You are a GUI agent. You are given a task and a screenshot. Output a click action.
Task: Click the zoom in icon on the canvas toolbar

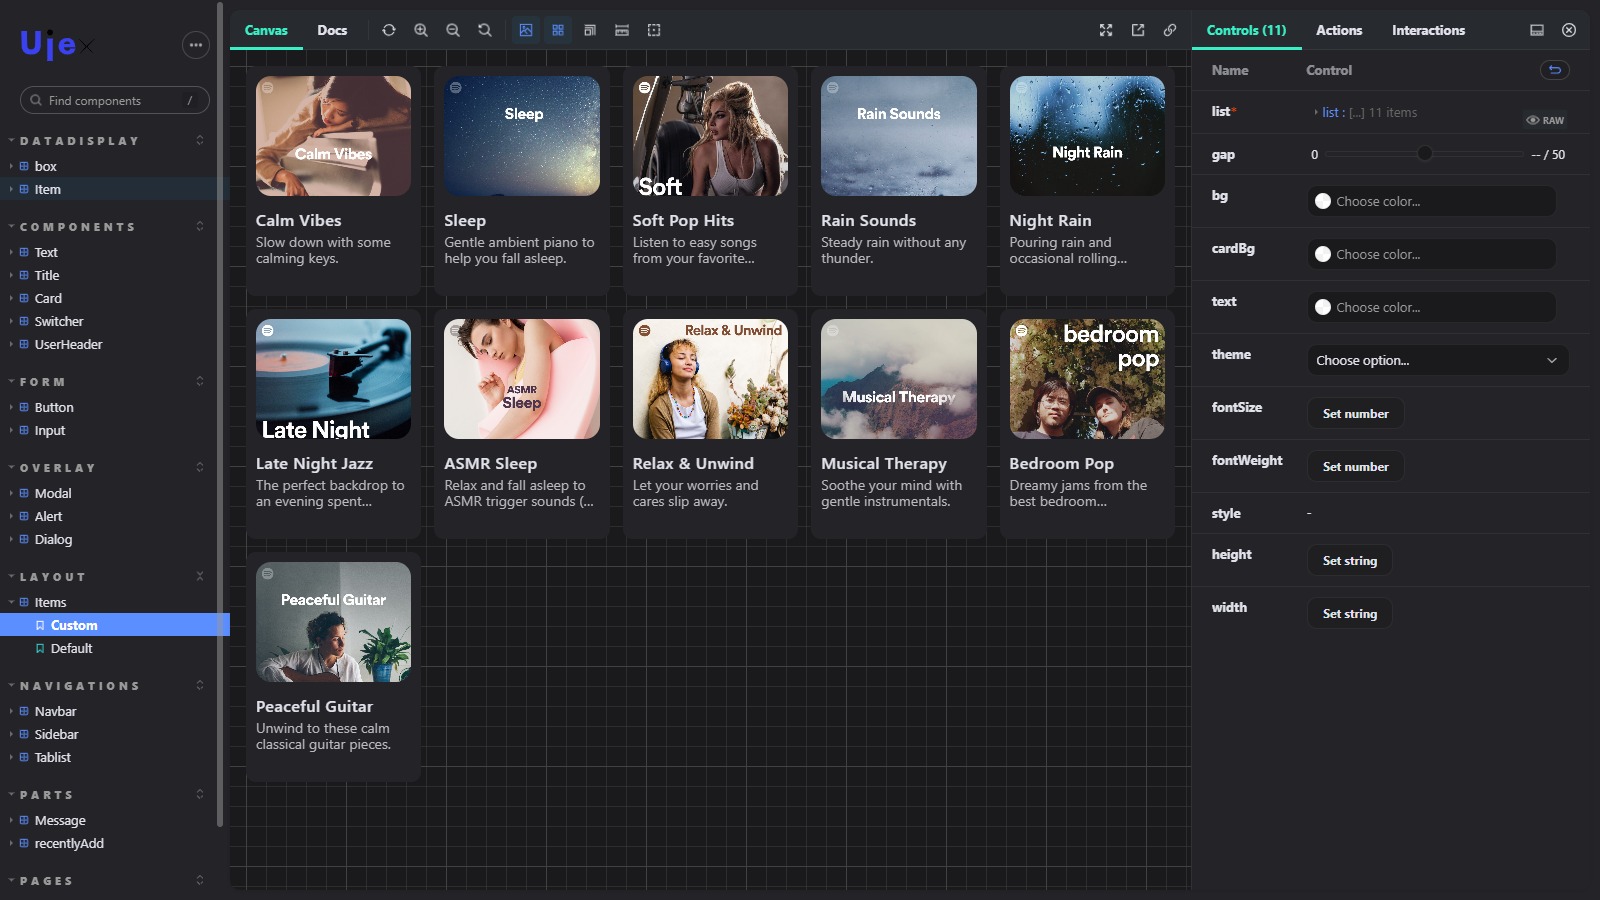click(x=421, y=30)
